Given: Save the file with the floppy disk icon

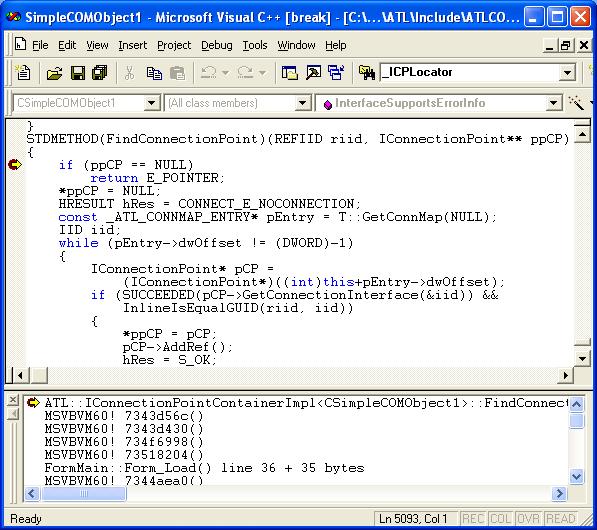Looking at the screenshot, I should click(78, 72).
